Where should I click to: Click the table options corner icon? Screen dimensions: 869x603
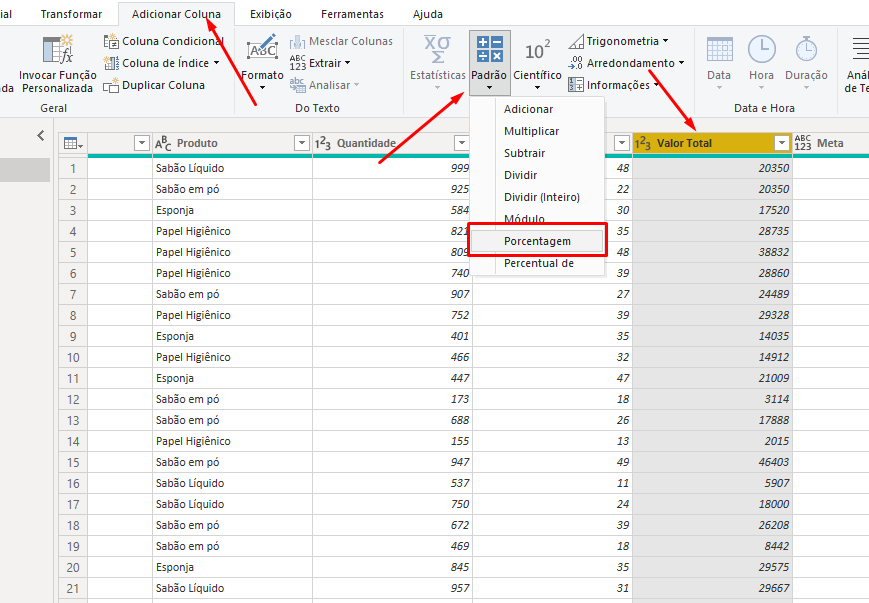point(72,143)
